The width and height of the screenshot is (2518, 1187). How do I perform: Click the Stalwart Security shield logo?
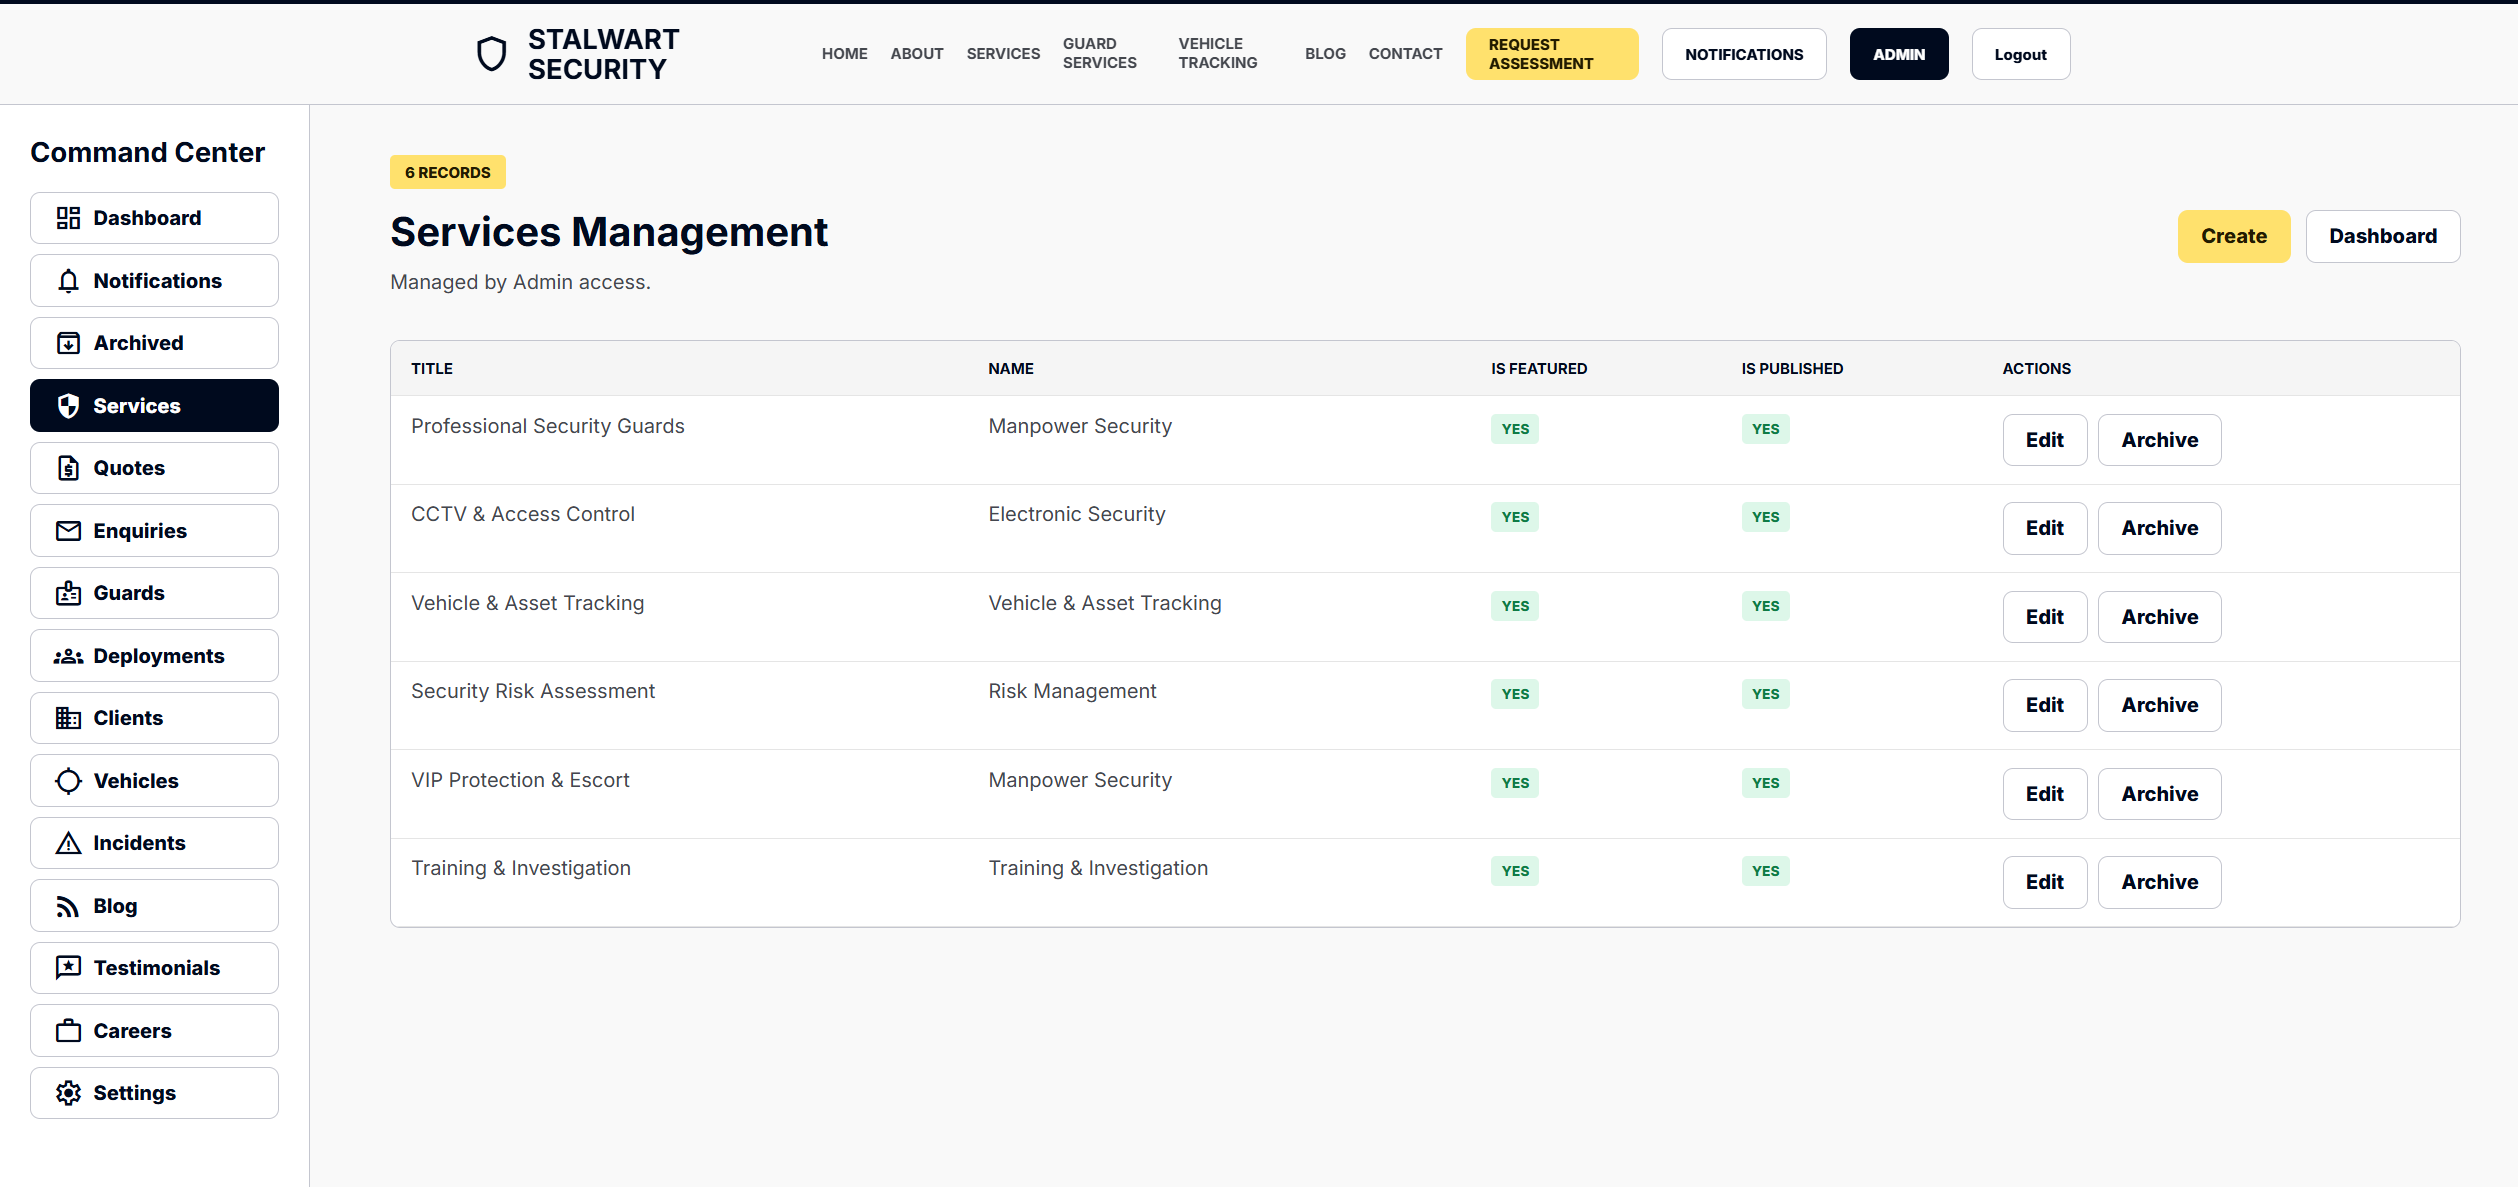491,54
